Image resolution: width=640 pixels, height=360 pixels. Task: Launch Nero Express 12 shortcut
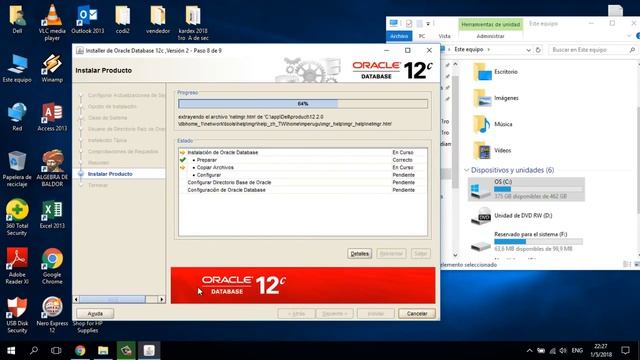point(52,315)
